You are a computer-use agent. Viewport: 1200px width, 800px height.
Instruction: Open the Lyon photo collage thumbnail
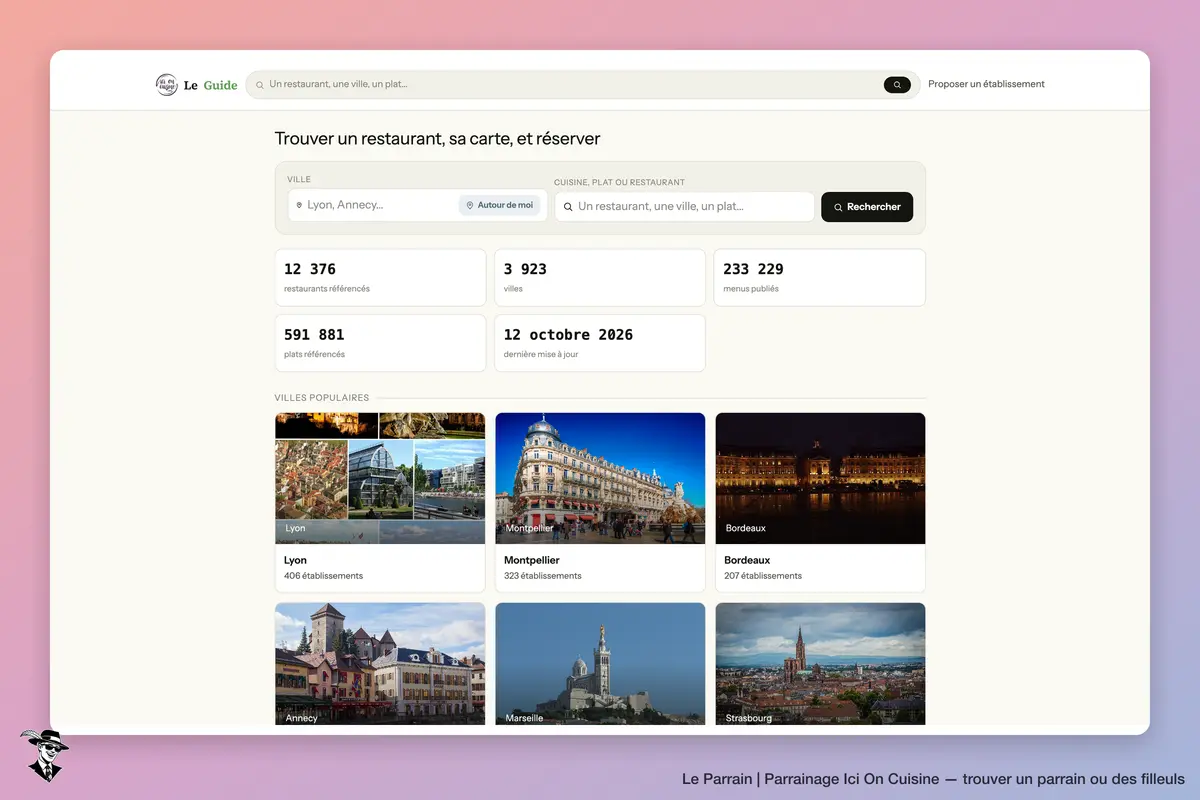(380, 478)
